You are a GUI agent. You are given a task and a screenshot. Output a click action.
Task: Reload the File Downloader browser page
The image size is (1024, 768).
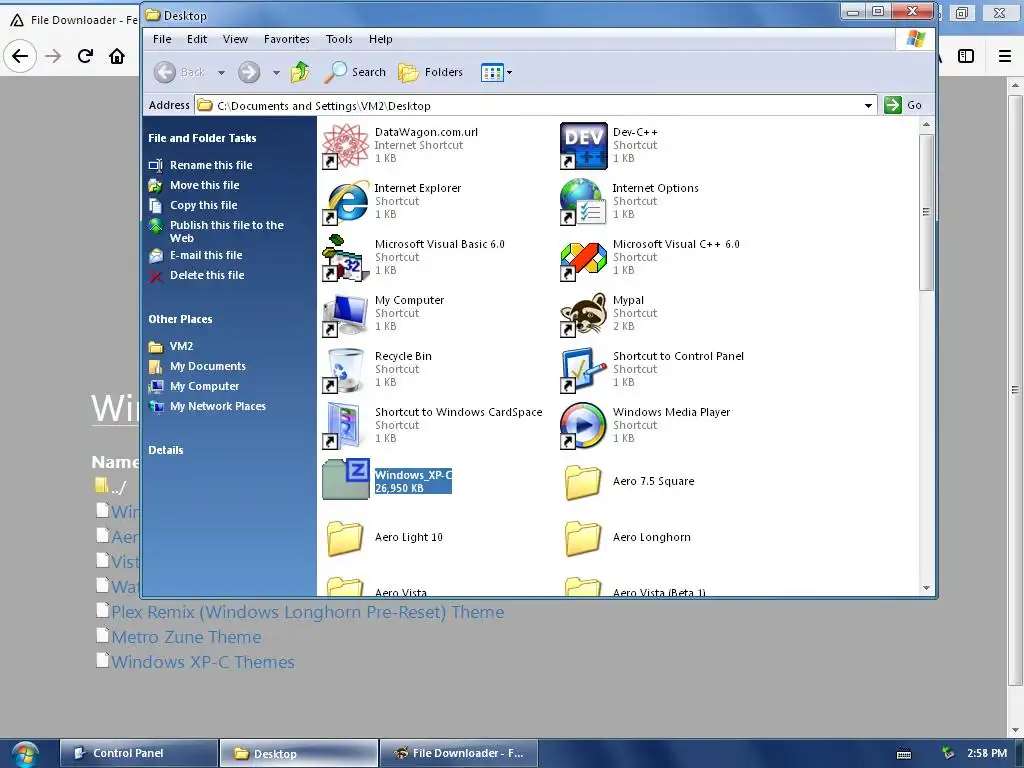coord(85,56)
